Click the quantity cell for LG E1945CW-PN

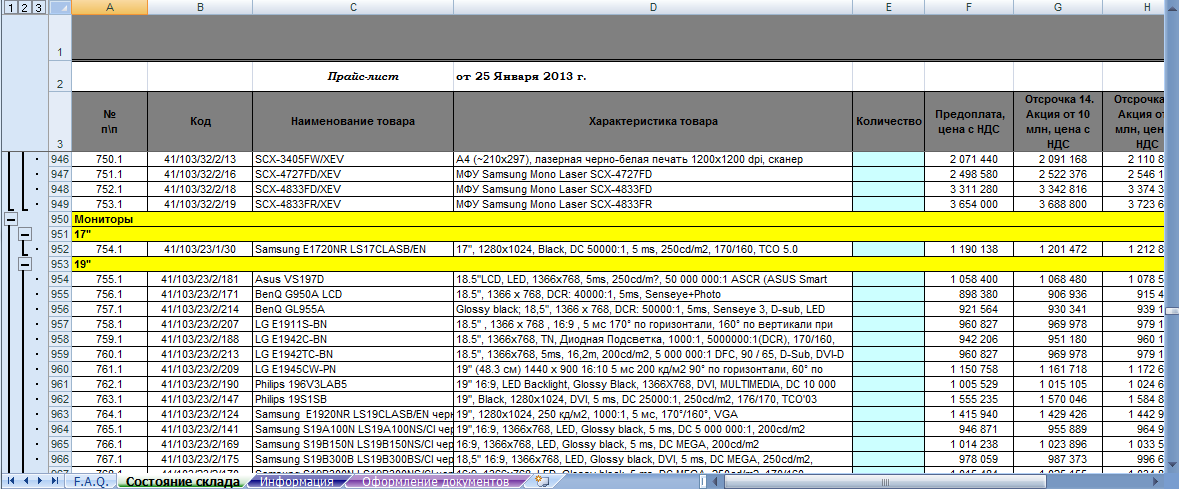(888, 369)
